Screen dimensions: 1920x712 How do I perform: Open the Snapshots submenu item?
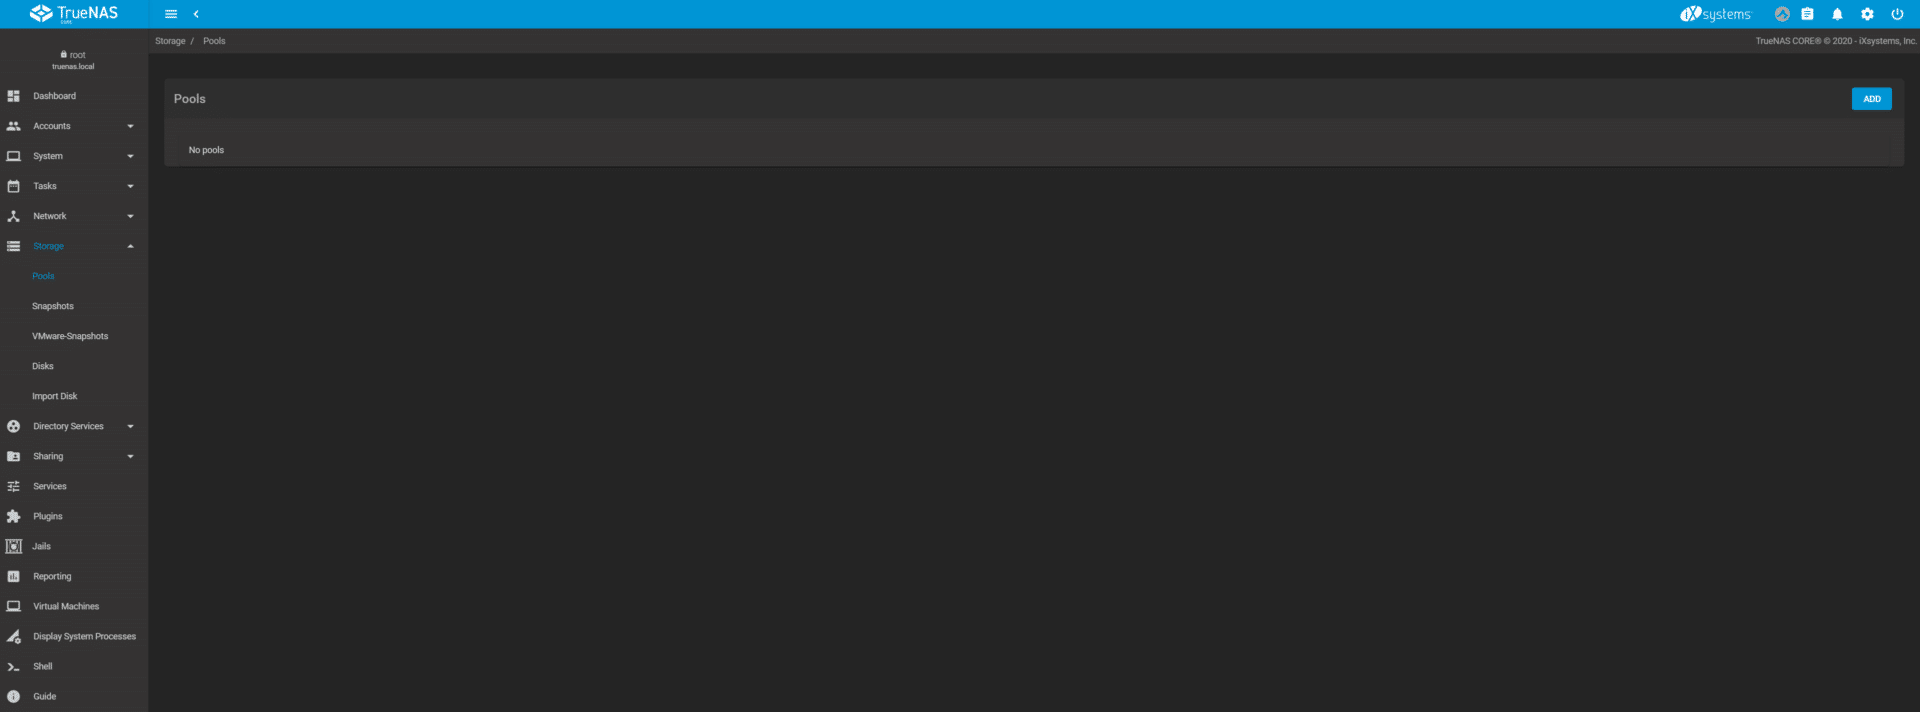53,306
